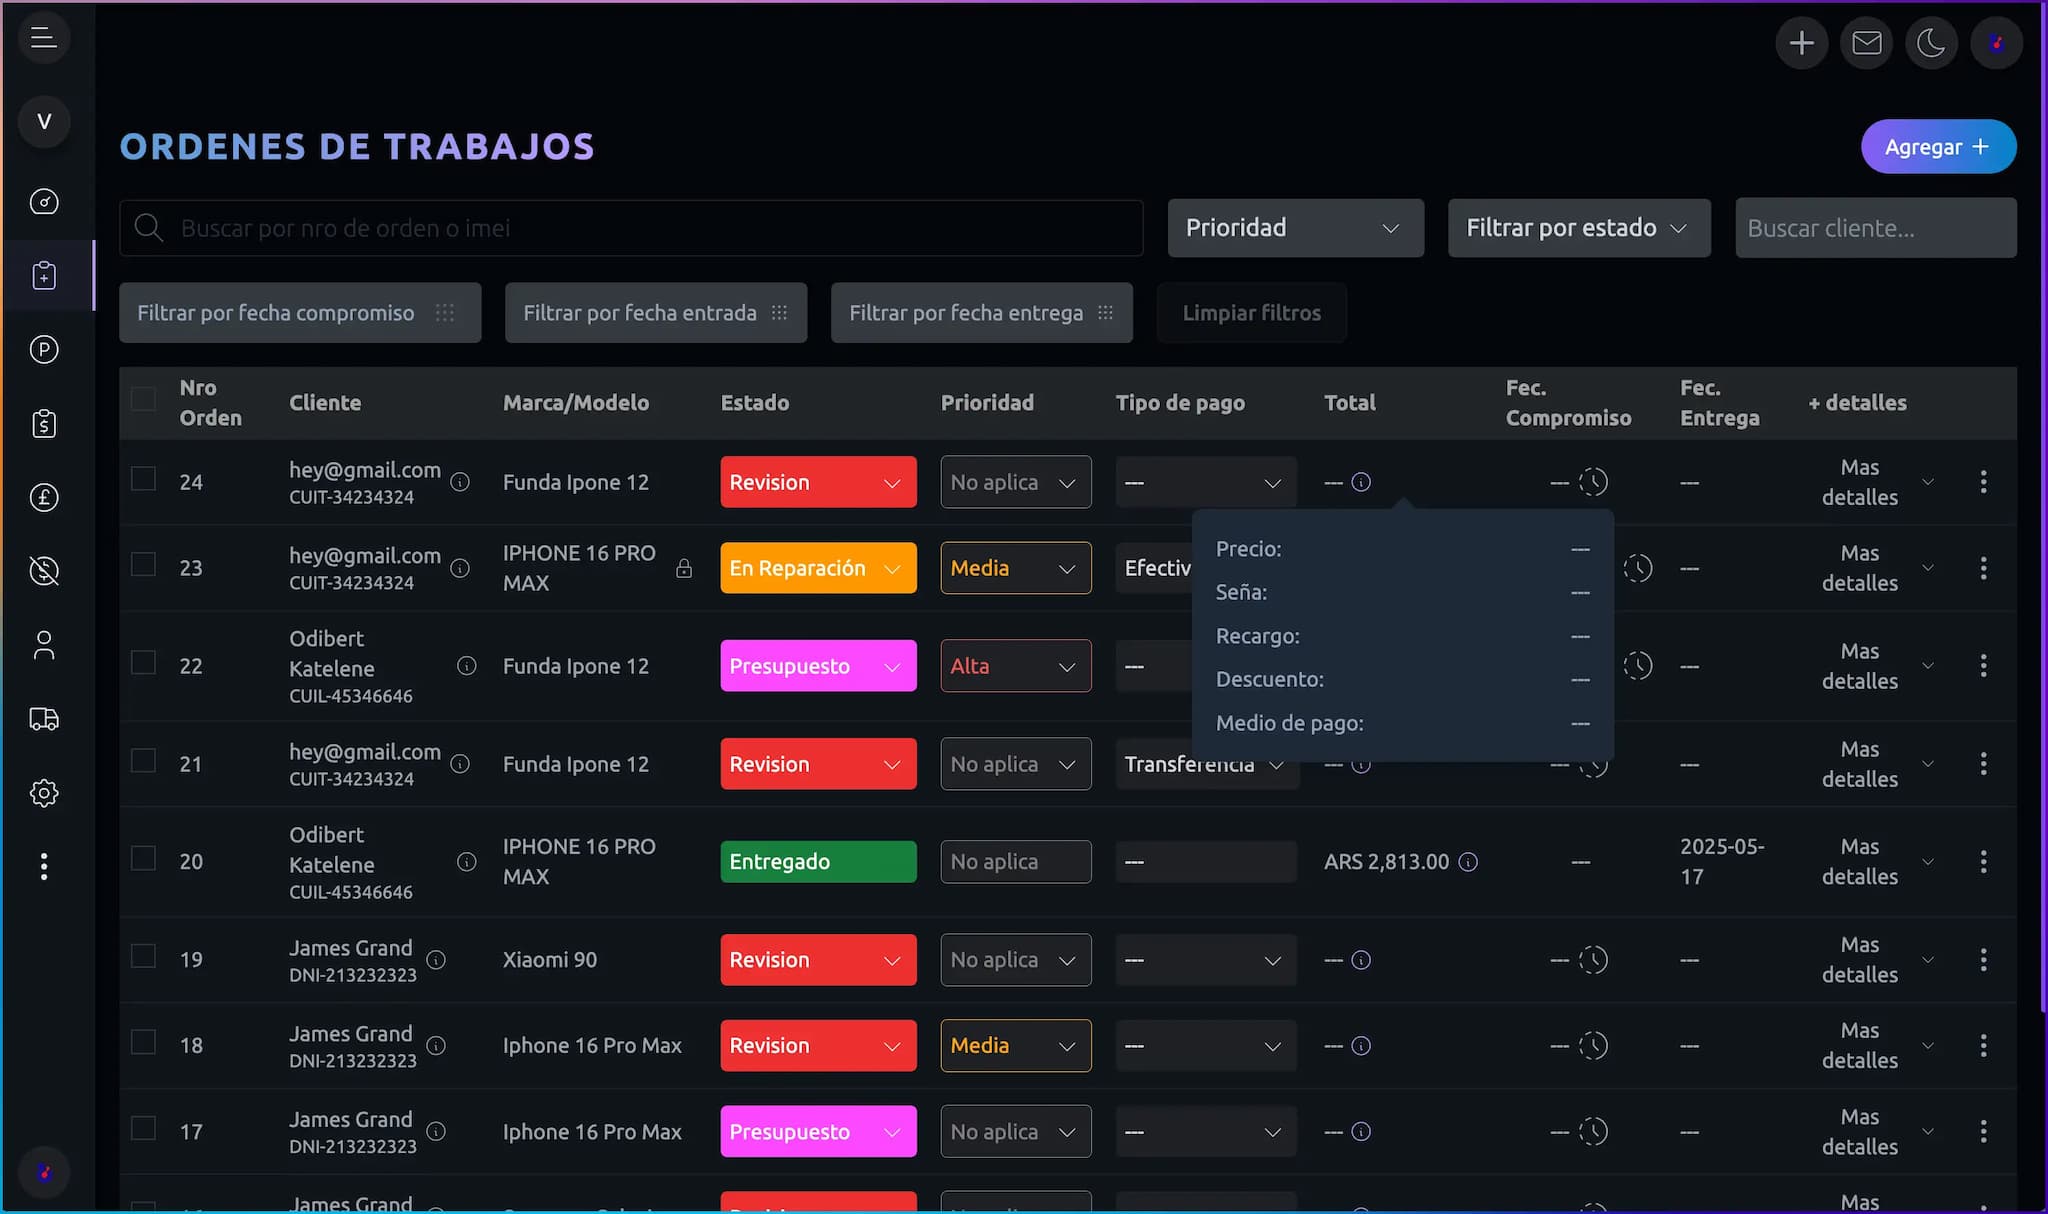Open the Prioridad filter dropdown
This screenshot has width=2048, height=1214.
[x=1295, y=228]
